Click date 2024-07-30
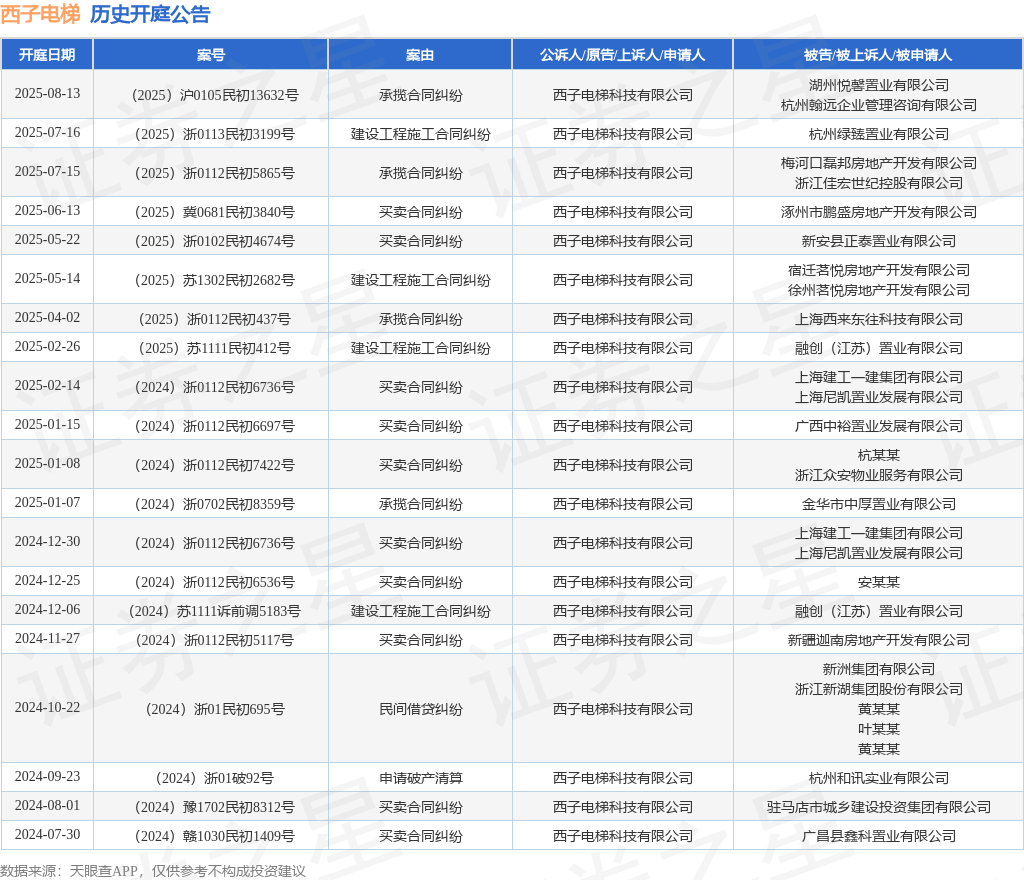This screenshot has height=880, width=1024. (47, 835)
